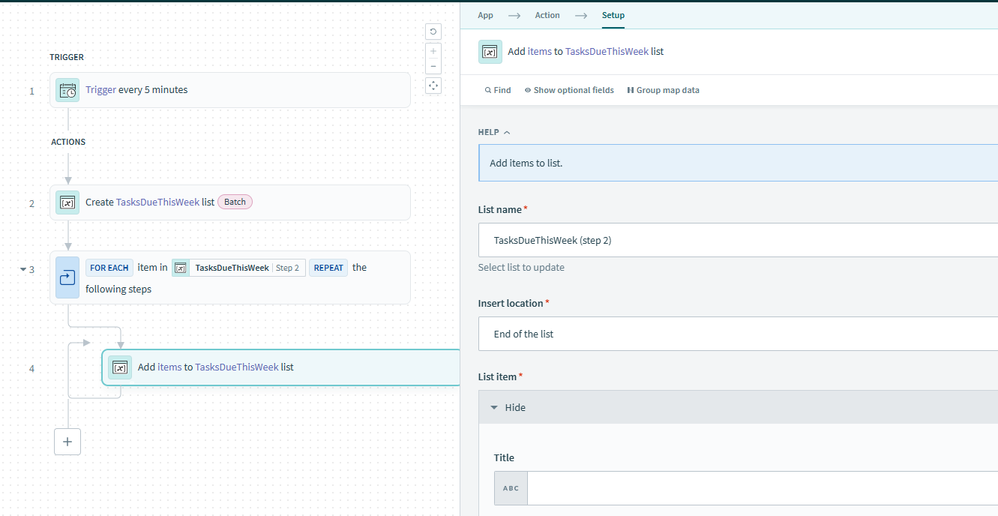Switch to the Action tab
The height and width of the screenshot is (516, 998).
pyautogui.click(x=547, y=15)
